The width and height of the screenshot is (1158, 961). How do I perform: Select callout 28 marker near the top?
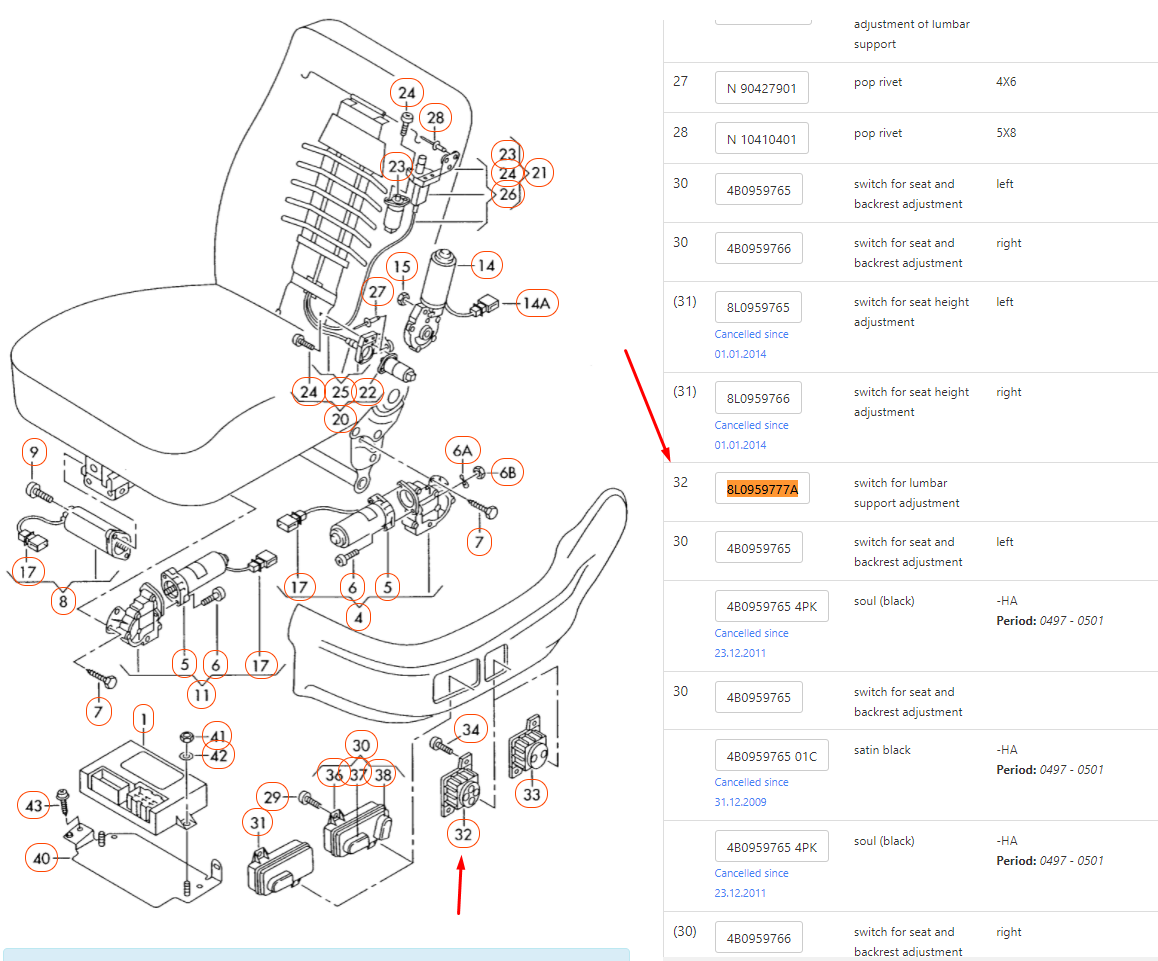point(435,117)
